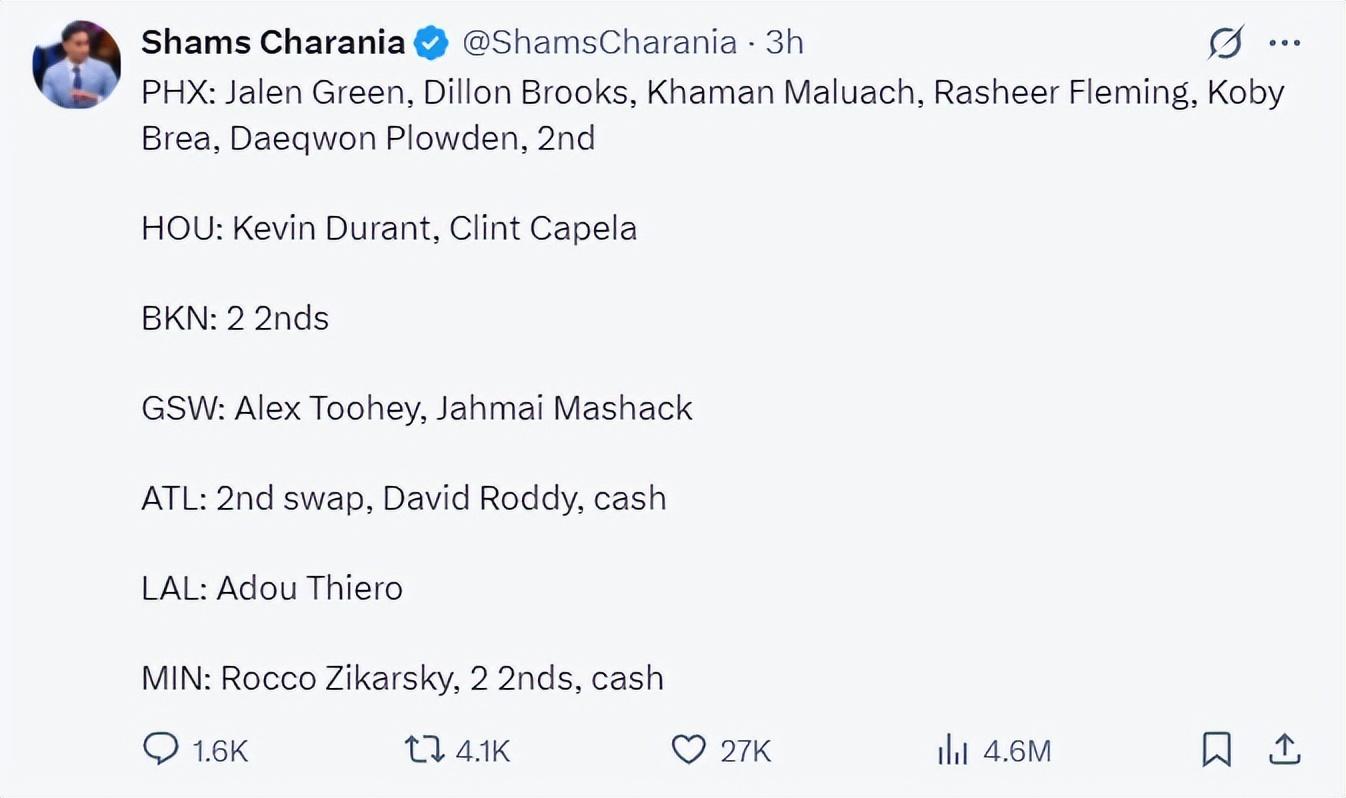
Task: Click the 4.6M views count
Action: pos(1017,750)
